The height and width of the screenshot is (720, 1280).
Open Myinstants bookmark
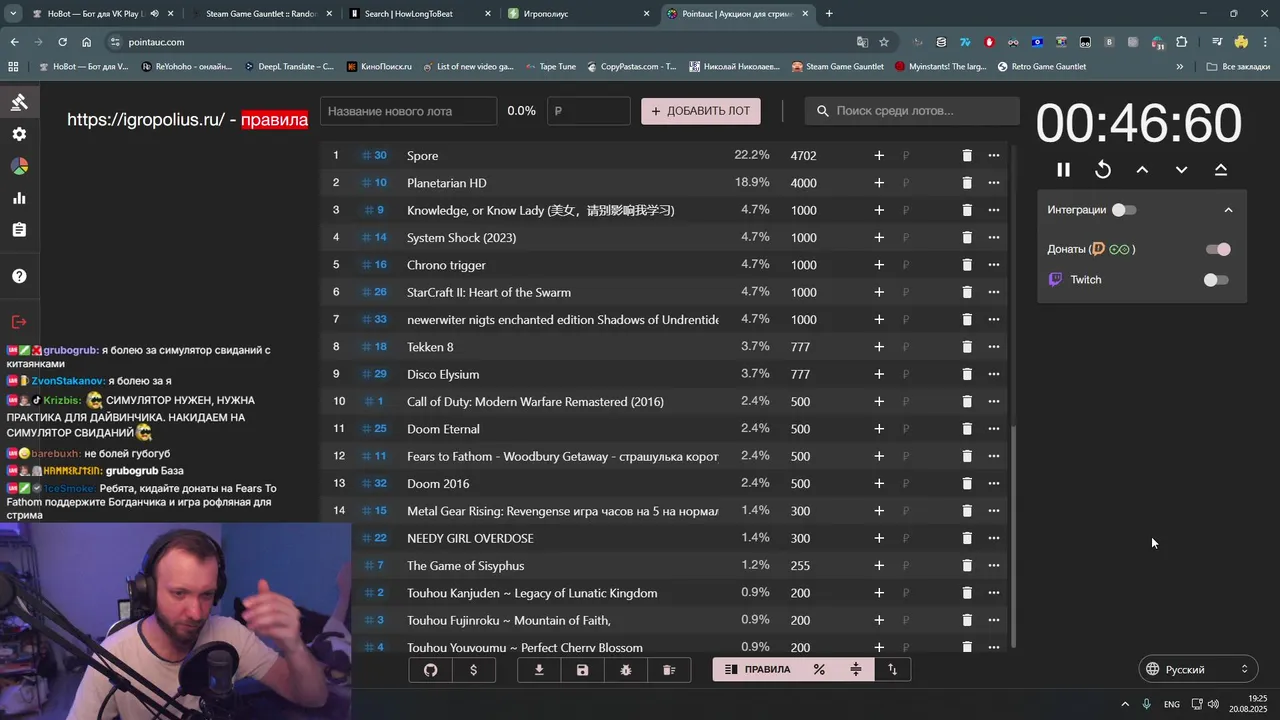(x=940, y=67)
